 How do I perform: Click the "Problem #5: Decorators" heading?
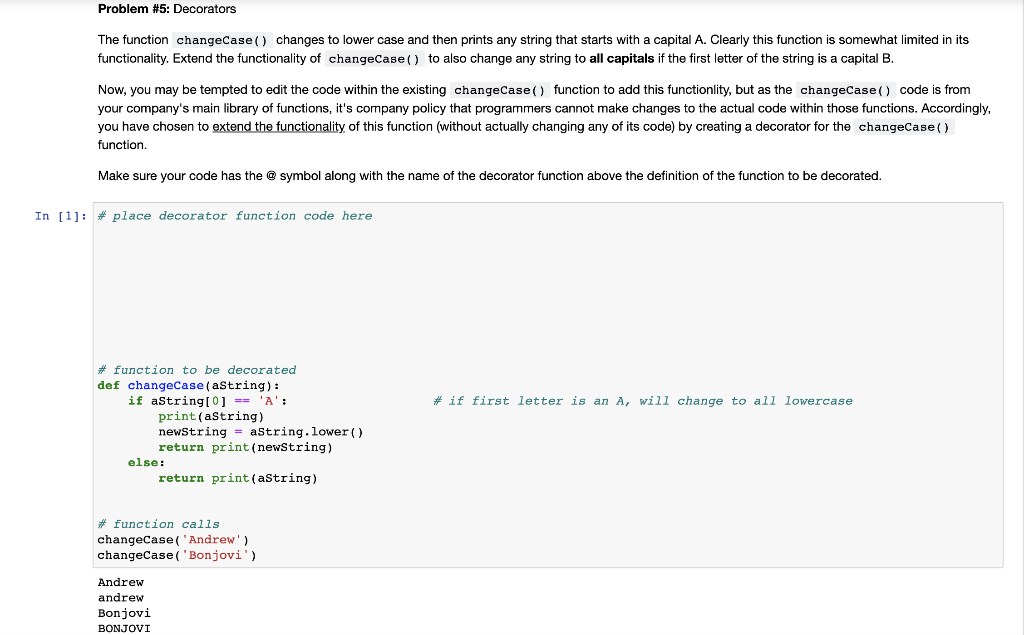[x=166, y=9]
